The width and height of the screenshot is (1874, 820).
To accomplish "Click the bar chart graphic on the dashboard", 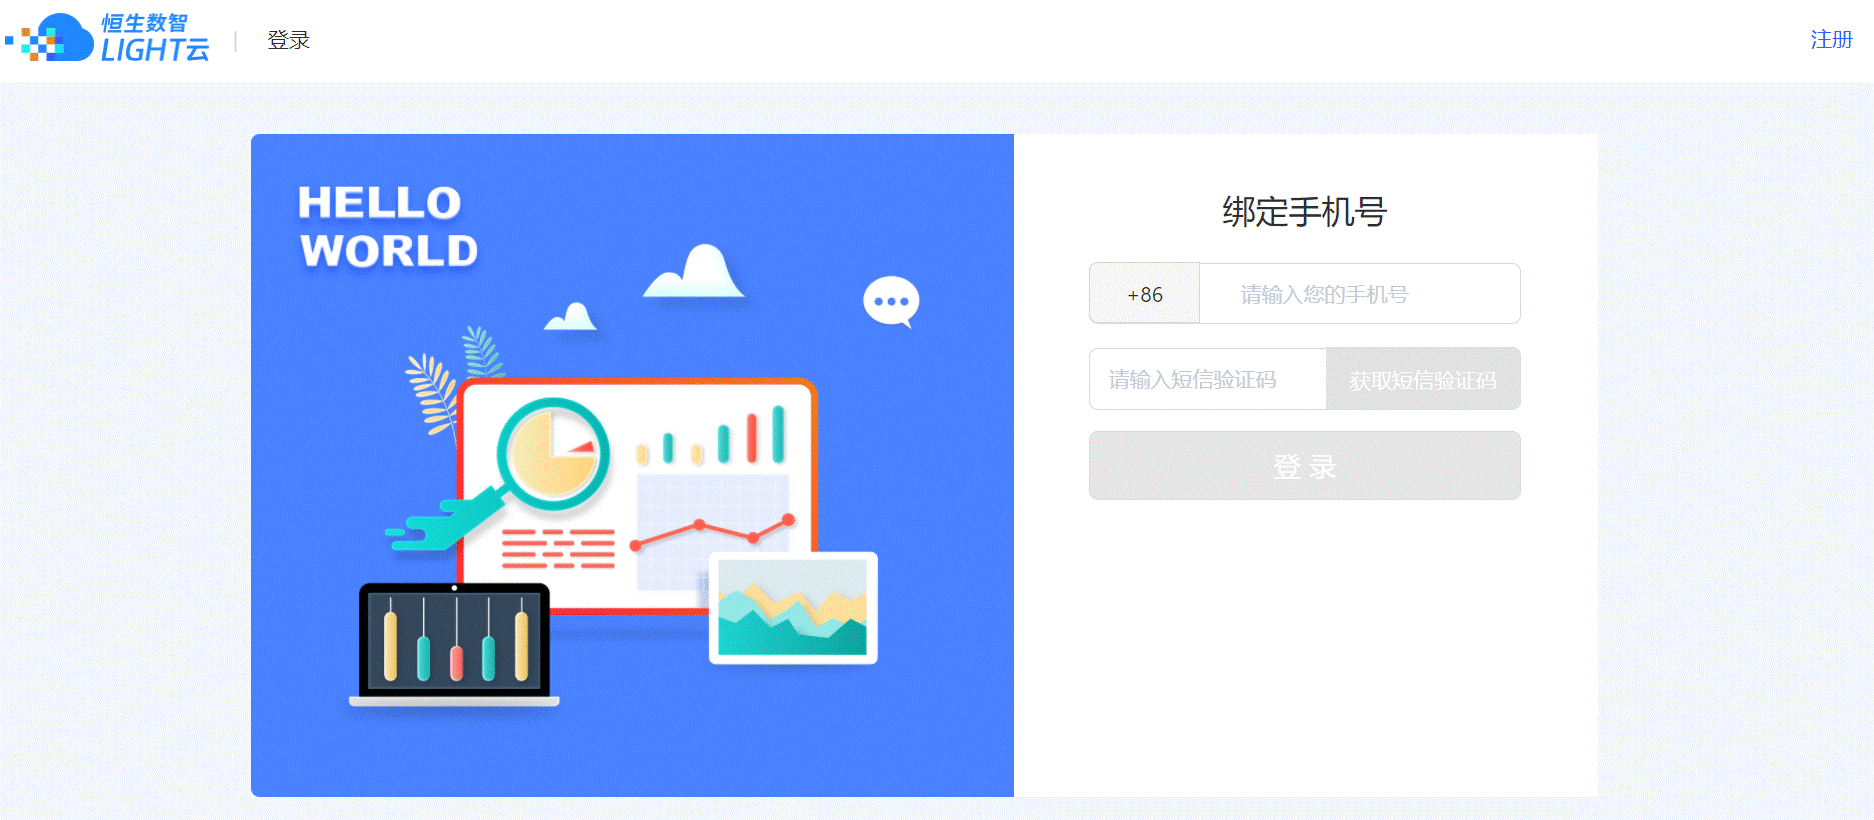I will point(712,436).
